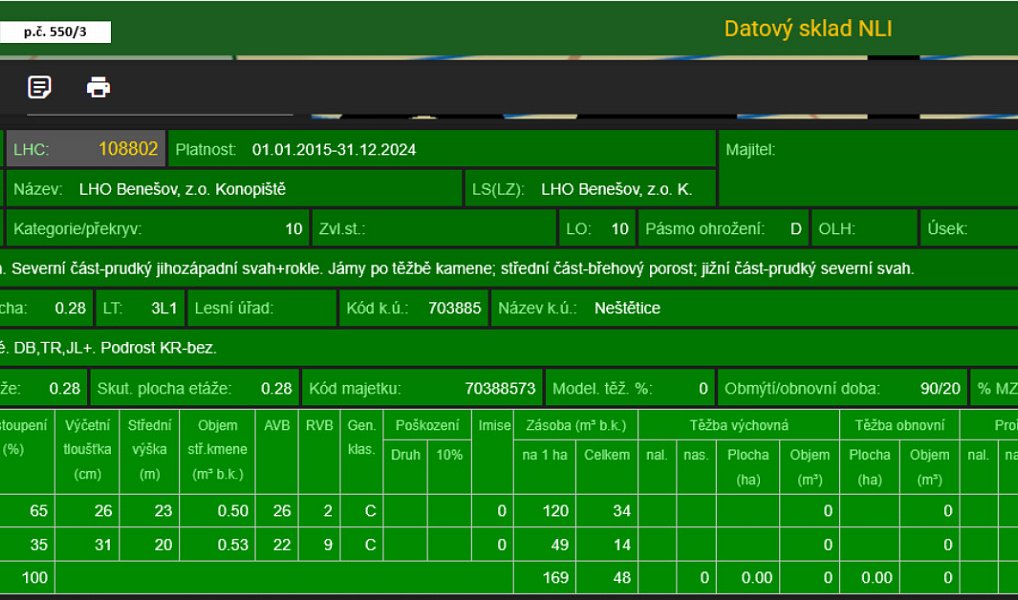Click the LT 3L1 cell
1018x600 pixels.
(140, 308)
